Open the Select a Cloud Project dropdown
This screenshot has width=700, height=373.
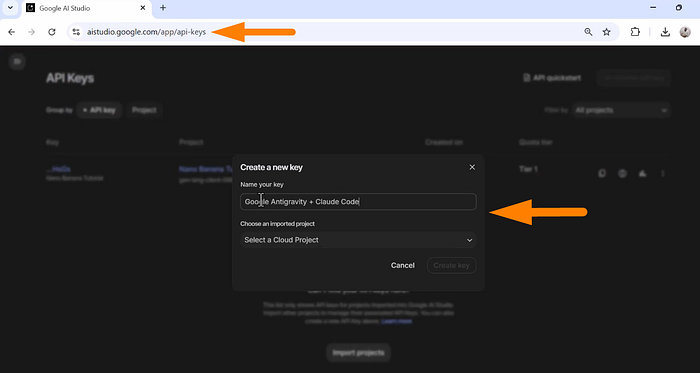(x=358, y=240)
